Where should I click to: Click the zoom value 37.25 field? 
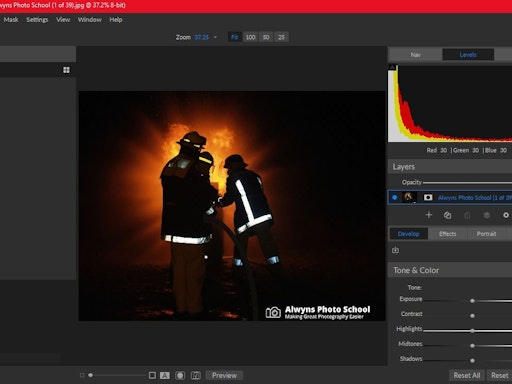(202, 37)
